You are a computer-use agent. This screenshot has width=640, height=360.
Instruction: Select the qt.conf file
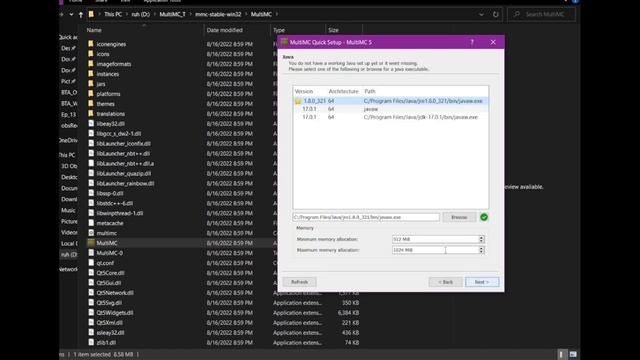(x=105, y=263)
